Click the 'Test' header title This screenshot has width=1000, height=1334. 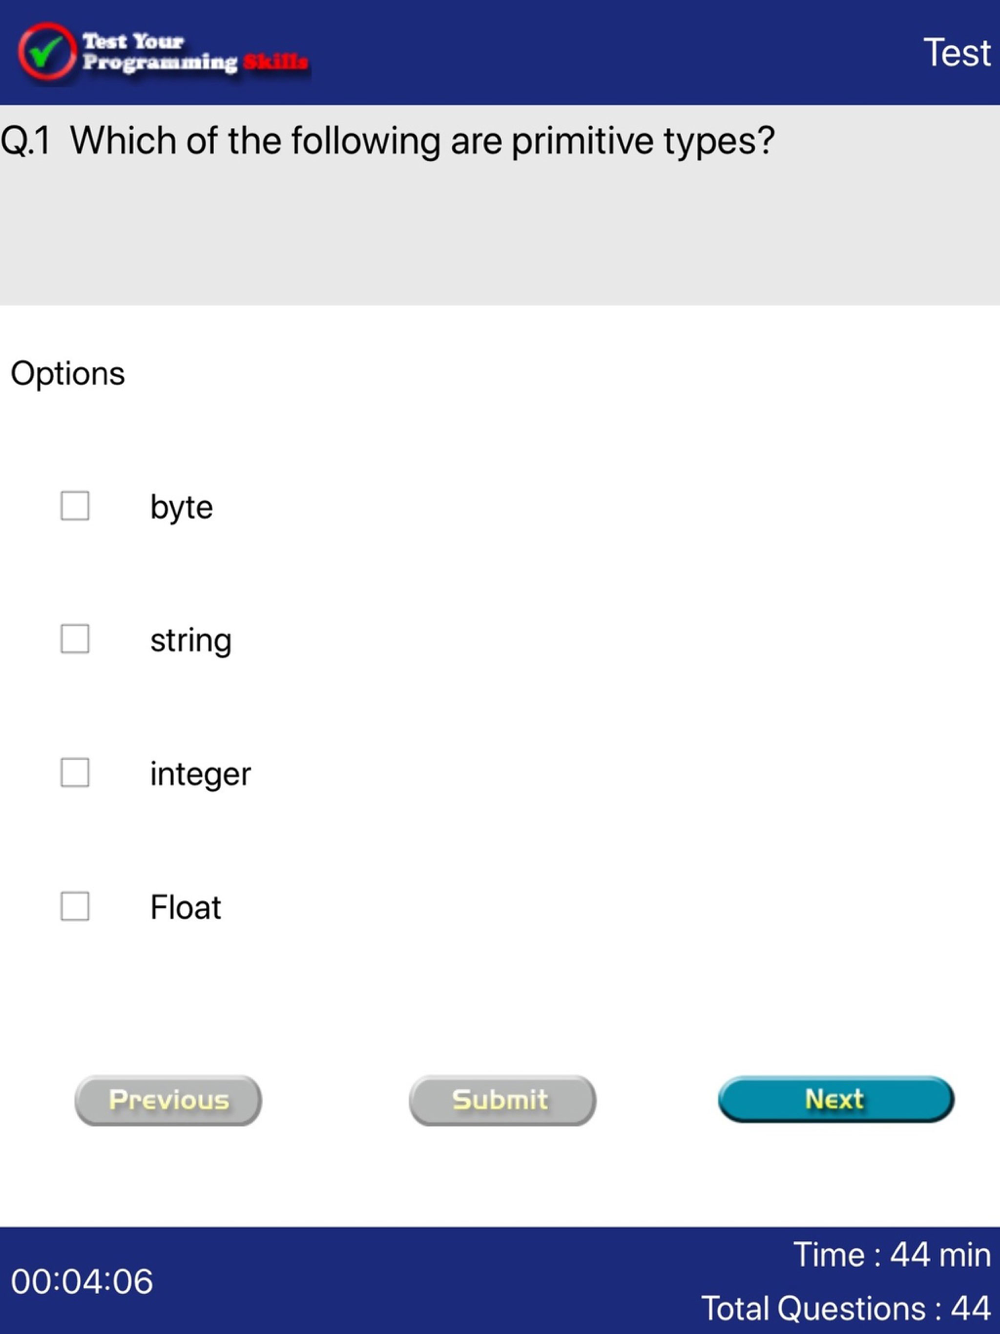pos(956,53)
